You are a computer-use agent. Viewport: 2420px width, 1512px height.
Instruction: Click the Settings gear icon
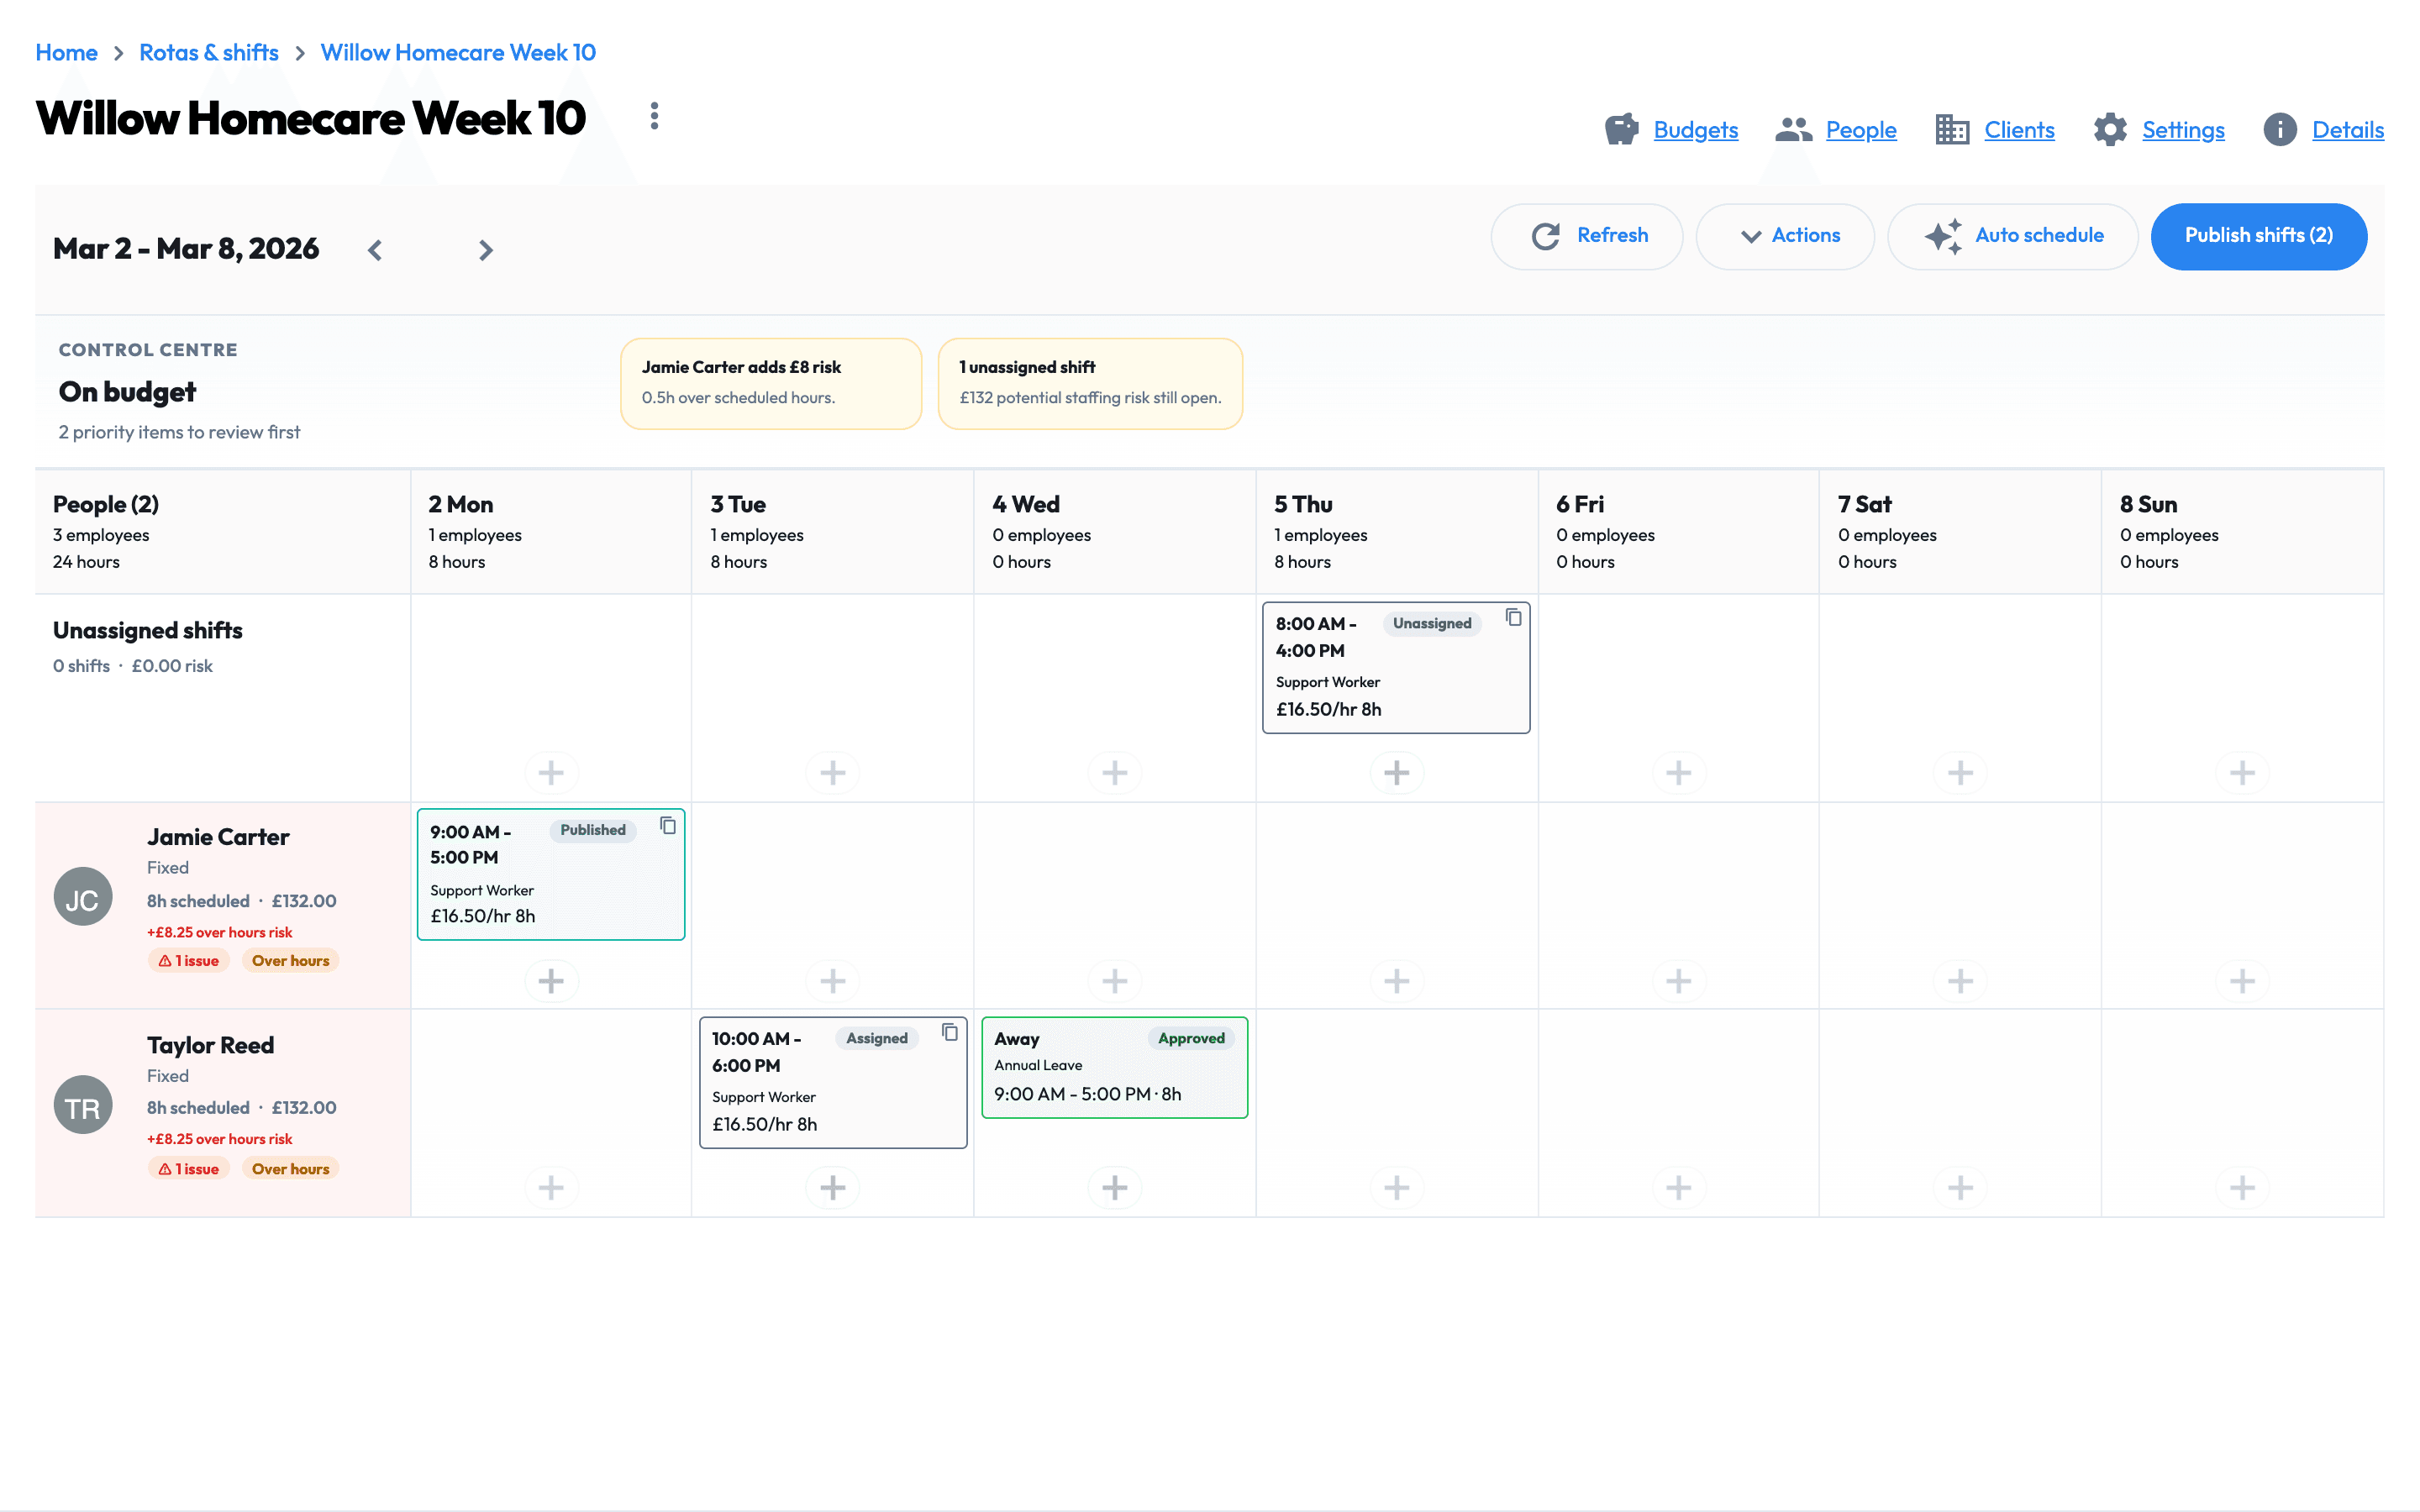click(x=2110, y=130)
